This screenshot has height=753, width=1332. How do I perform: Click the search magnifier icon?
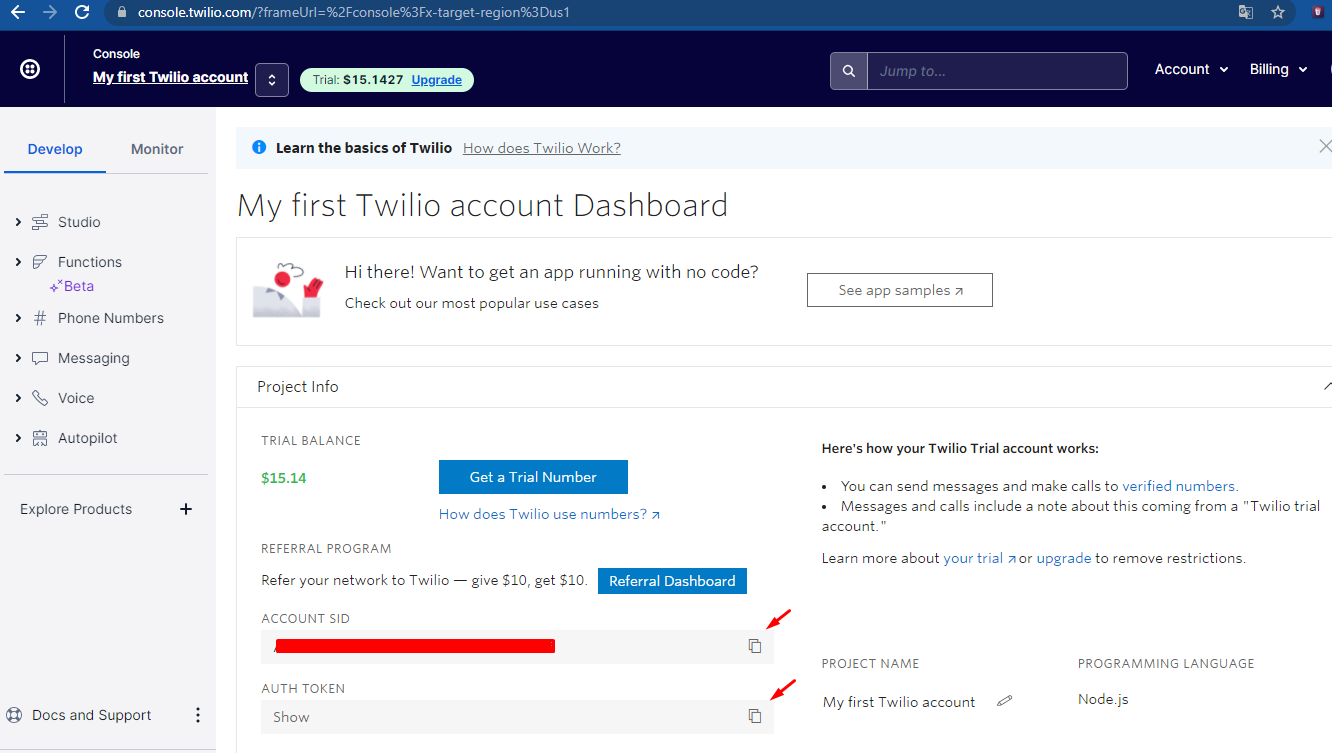click(x=849, y=71)
